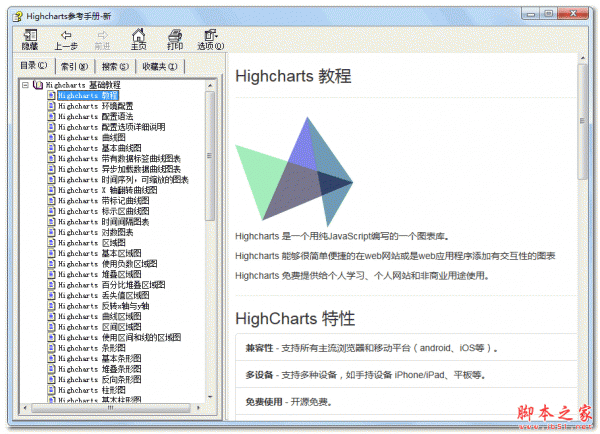This screenshot has width=600, height=434.
Task: Open Highcharts 带有数据标签曲线图表 entry
Action: (x=119, y=158)
